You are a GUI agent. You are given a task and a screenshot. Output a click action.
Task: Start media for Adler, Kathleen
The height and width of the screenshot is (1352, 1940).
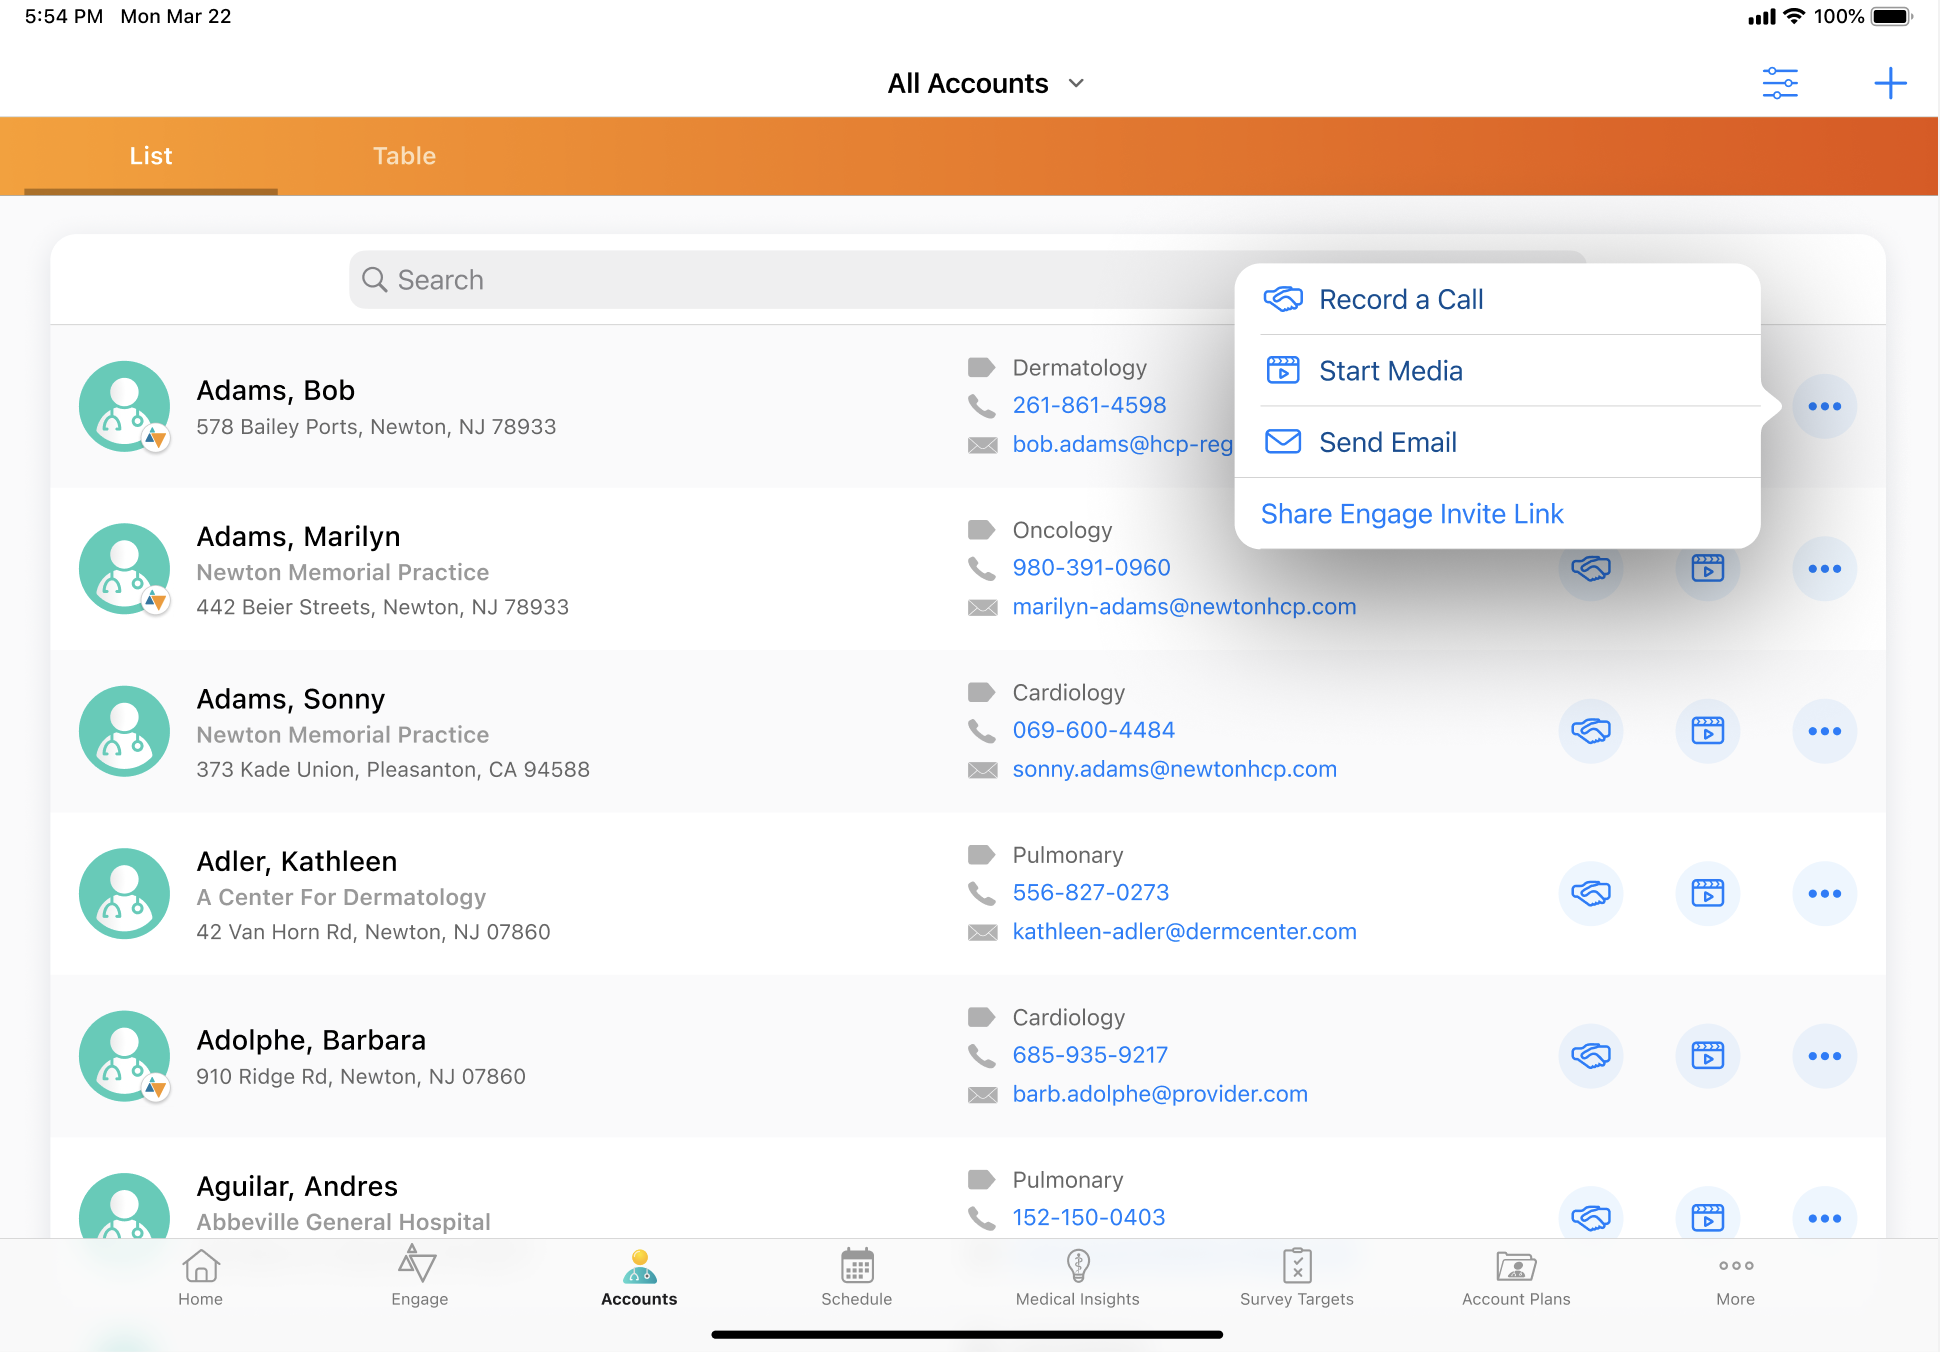[x=1707, y=893]
